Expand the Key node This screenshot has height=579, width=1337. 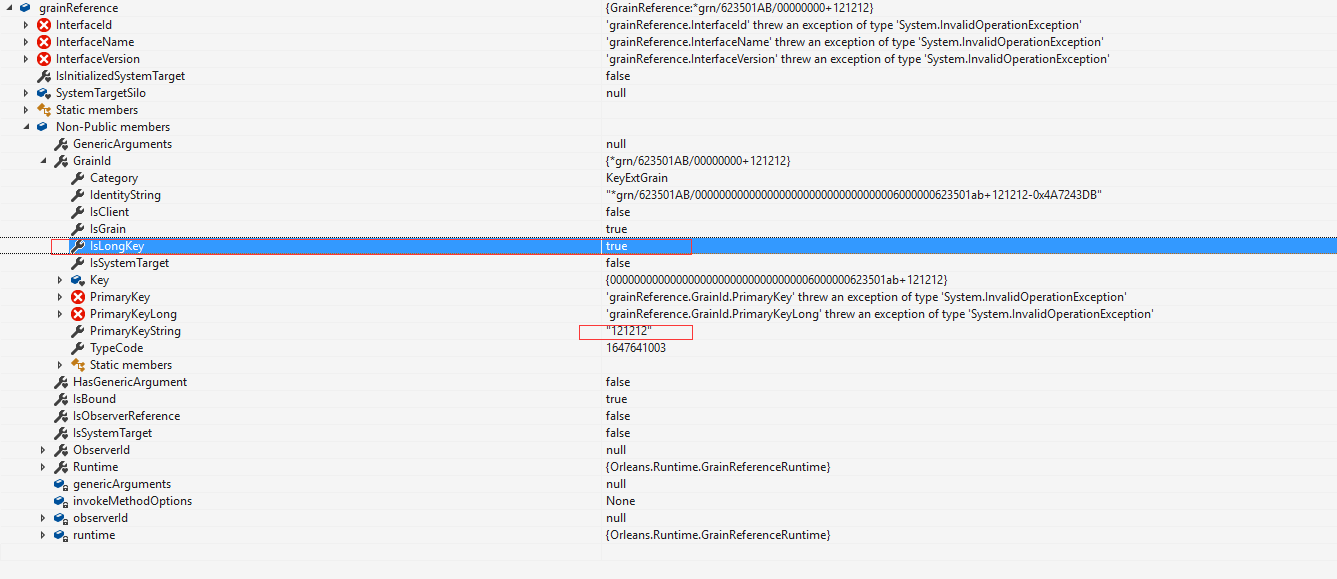[59, 279]
